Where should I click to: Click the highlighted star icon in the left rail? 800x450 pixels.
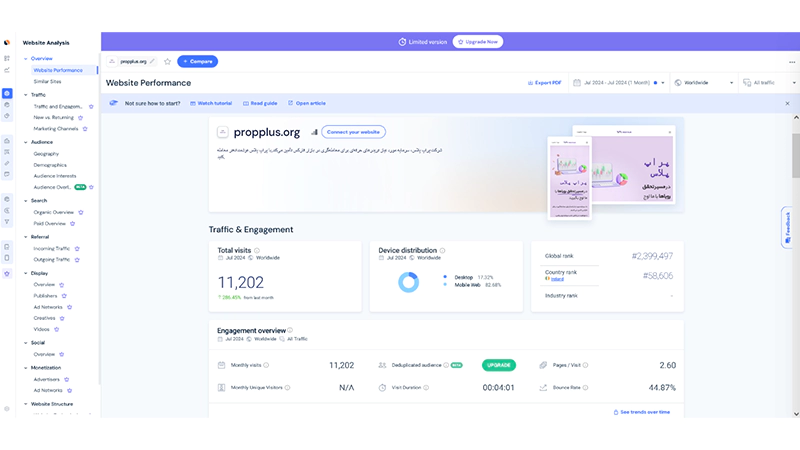pos(7,274)
